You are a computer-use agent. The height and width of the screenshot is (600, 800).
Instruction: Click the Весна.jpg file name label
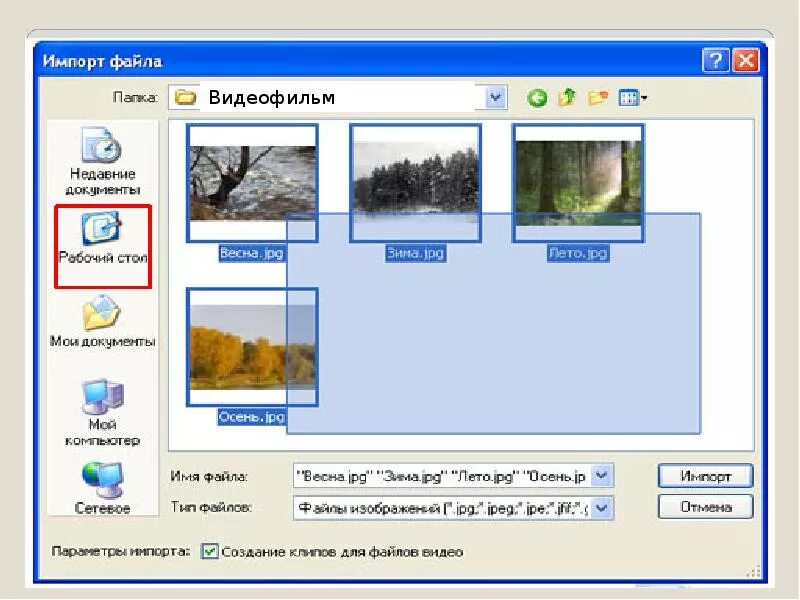(252, 253)
